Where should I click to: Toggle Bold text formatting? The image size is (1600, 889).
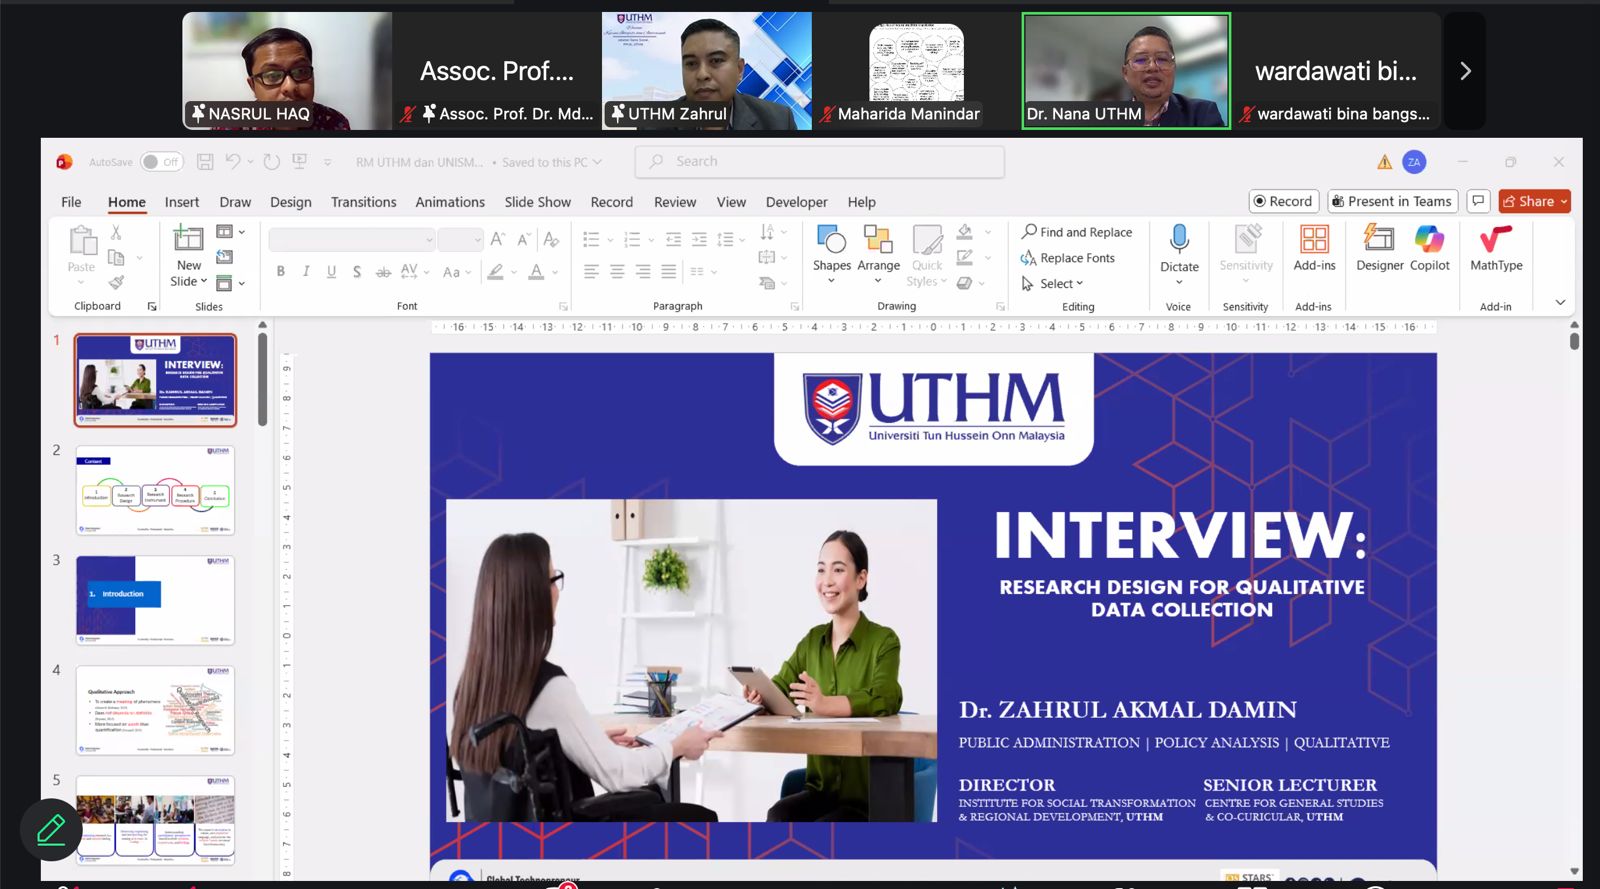click(x=281, y=271)
